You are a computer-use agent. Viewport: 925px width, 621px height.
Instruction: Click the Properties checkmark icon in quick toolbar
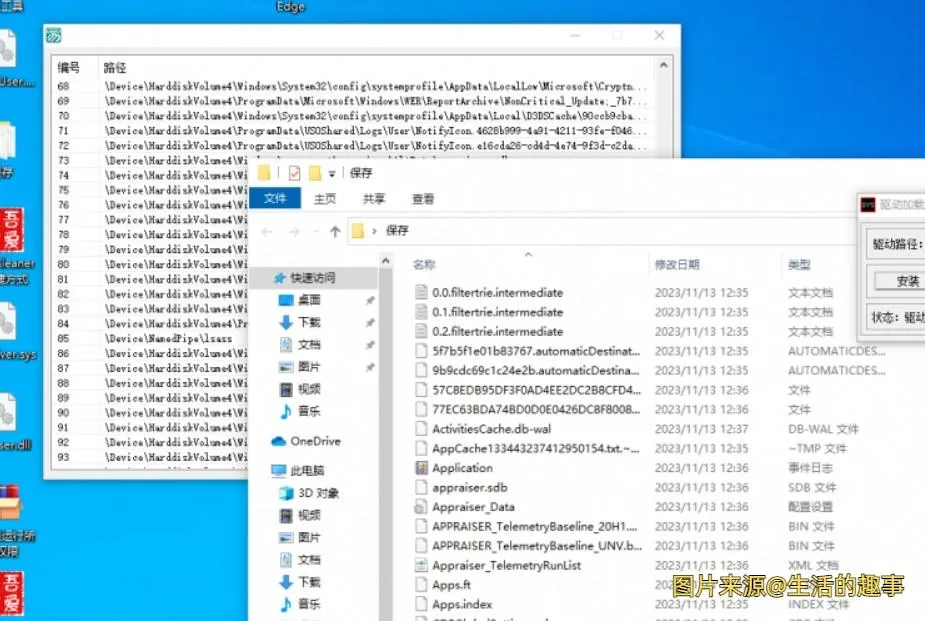[x=294, y=173]
